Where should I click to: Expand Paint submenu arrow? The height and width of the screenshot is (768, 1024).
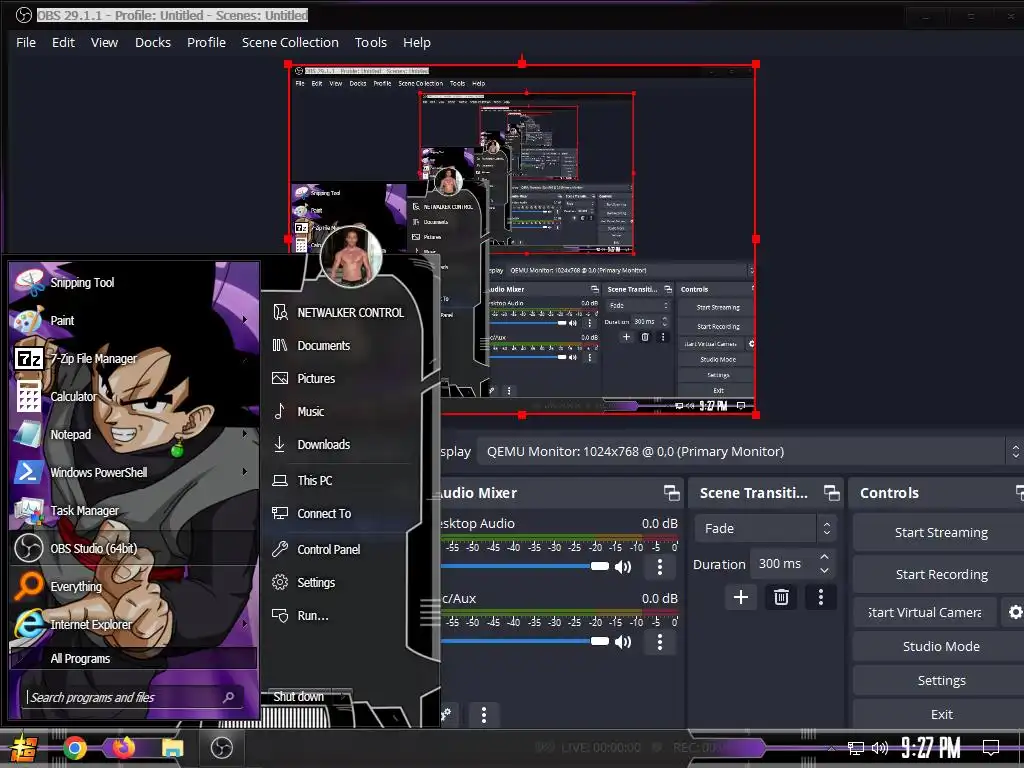pos(245,320)
